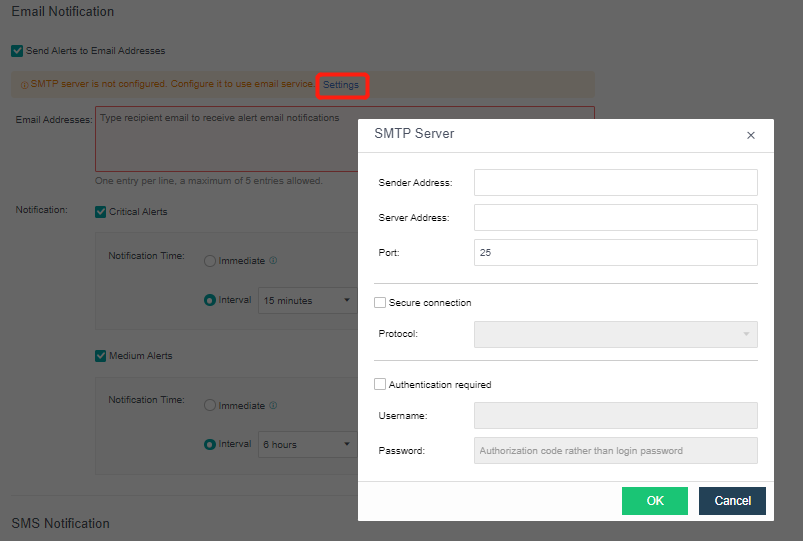Screen dimensions: 803x541
Task: Click info icon beside Critical Alerts Immediate
Action: (x=273, y=261)
